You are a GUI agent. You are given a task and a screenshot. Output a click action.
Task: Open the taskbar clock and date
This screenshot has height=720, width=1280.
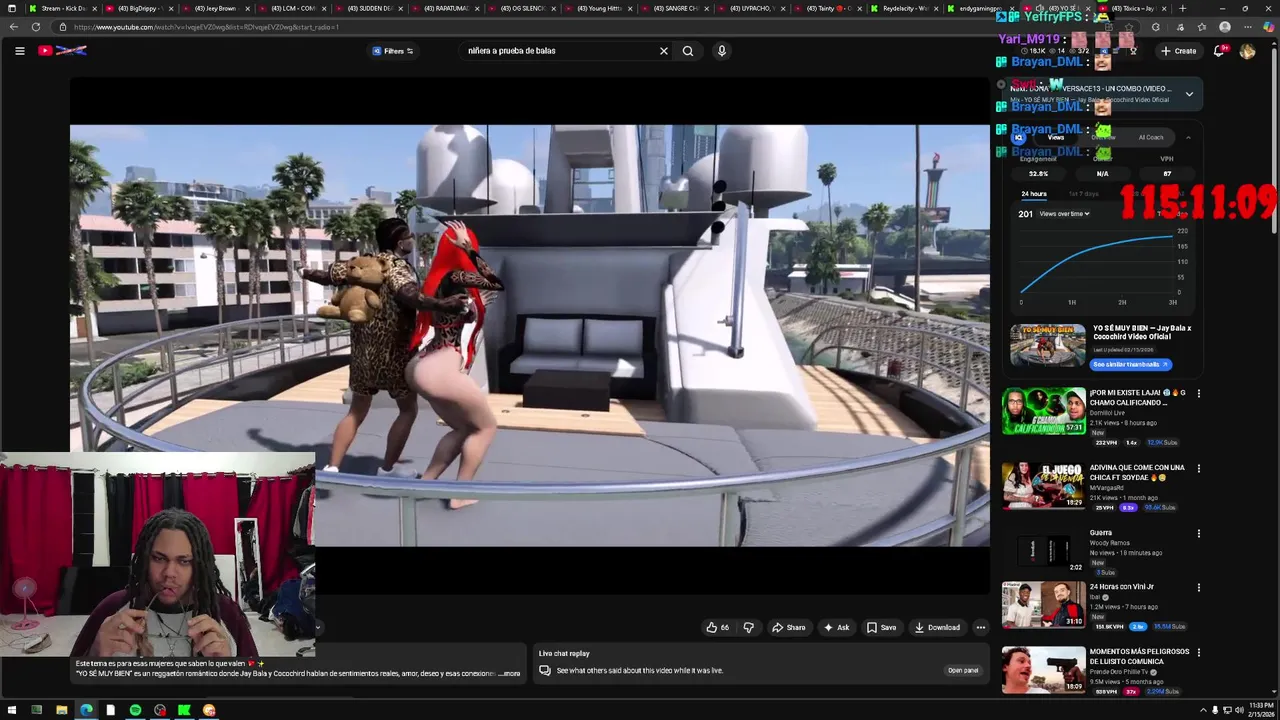click(1260, 710)
